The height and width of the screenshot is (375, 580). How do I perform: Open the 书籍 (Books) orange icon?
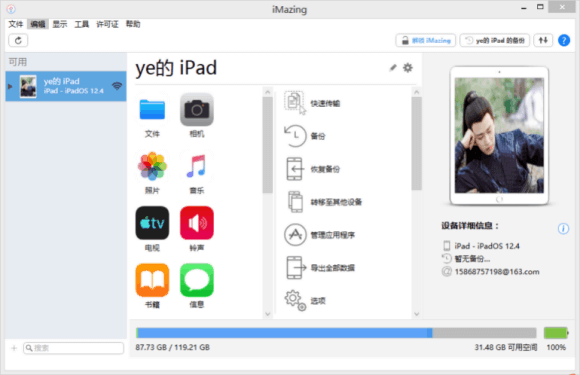coord(152,280)
